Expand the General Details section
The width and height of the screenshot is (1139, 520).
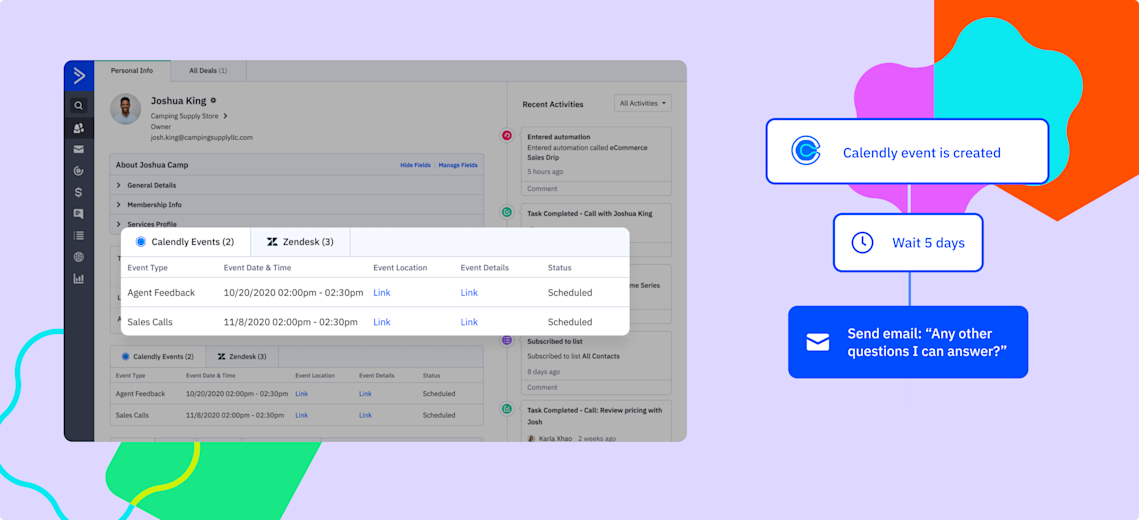(296, 185)
